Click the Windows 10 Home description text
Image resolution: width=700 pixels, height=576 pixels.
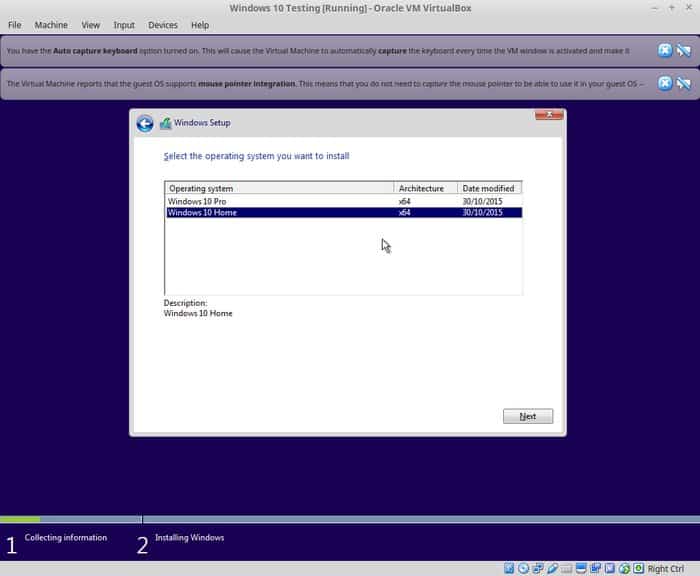tap(198, 313)
